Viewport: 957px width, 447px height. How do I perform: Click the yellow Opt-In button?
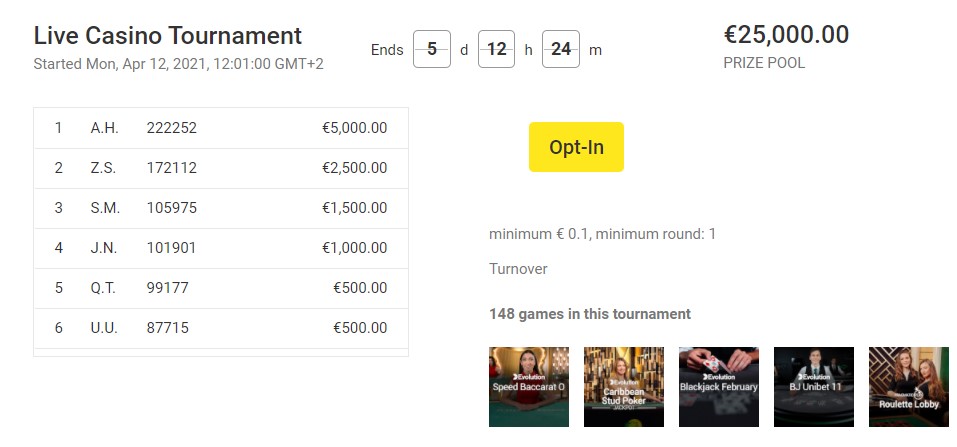click(x=576, y=147)
